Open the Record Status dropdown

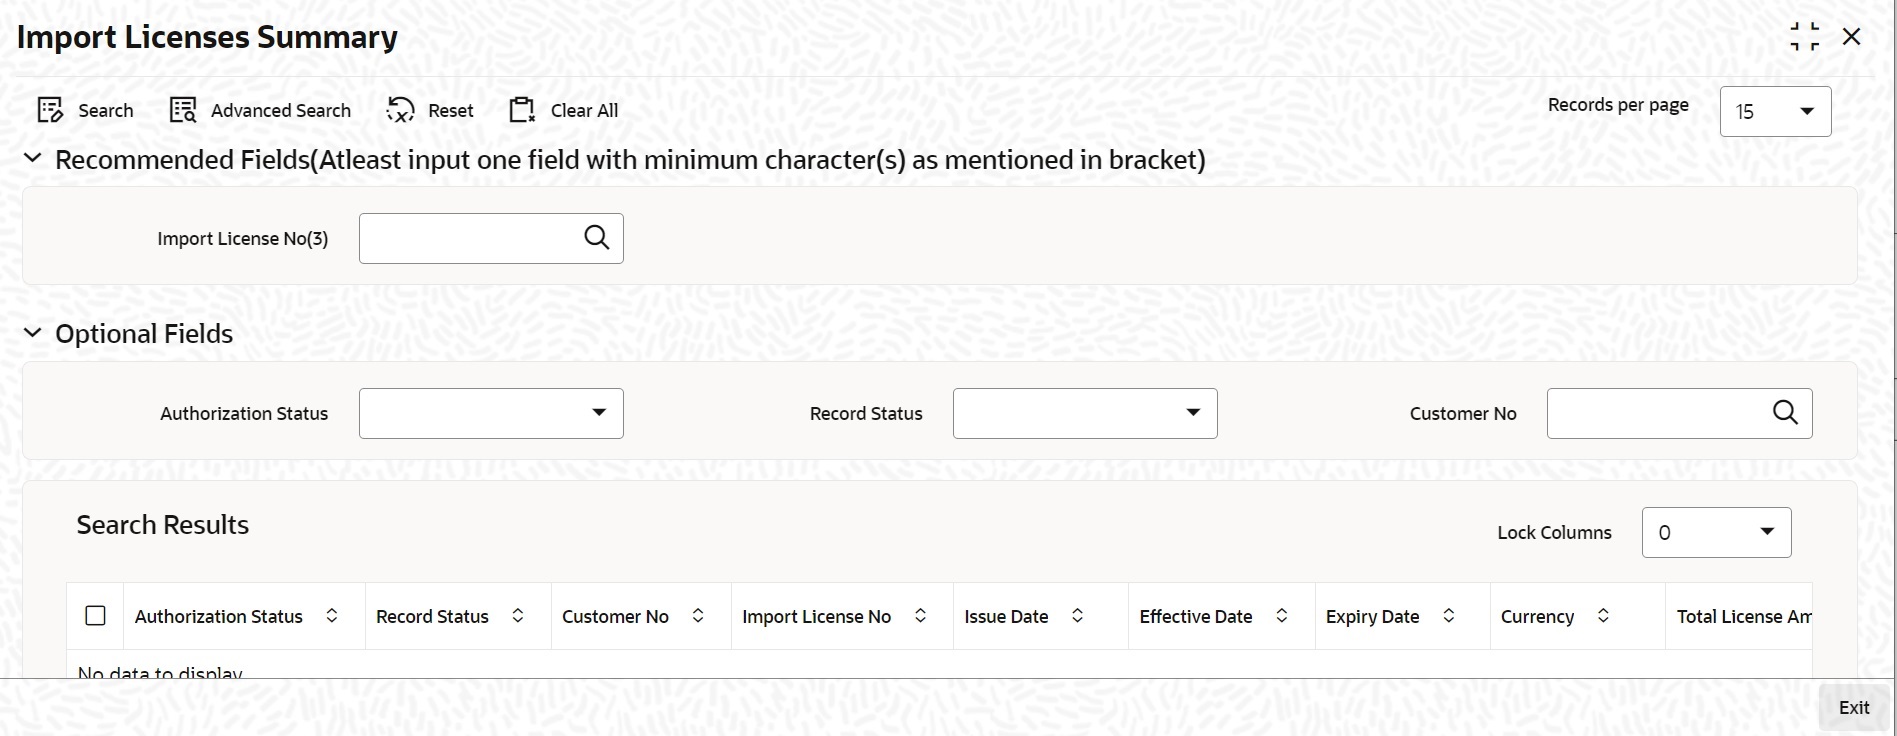[x=1085, y=413]
